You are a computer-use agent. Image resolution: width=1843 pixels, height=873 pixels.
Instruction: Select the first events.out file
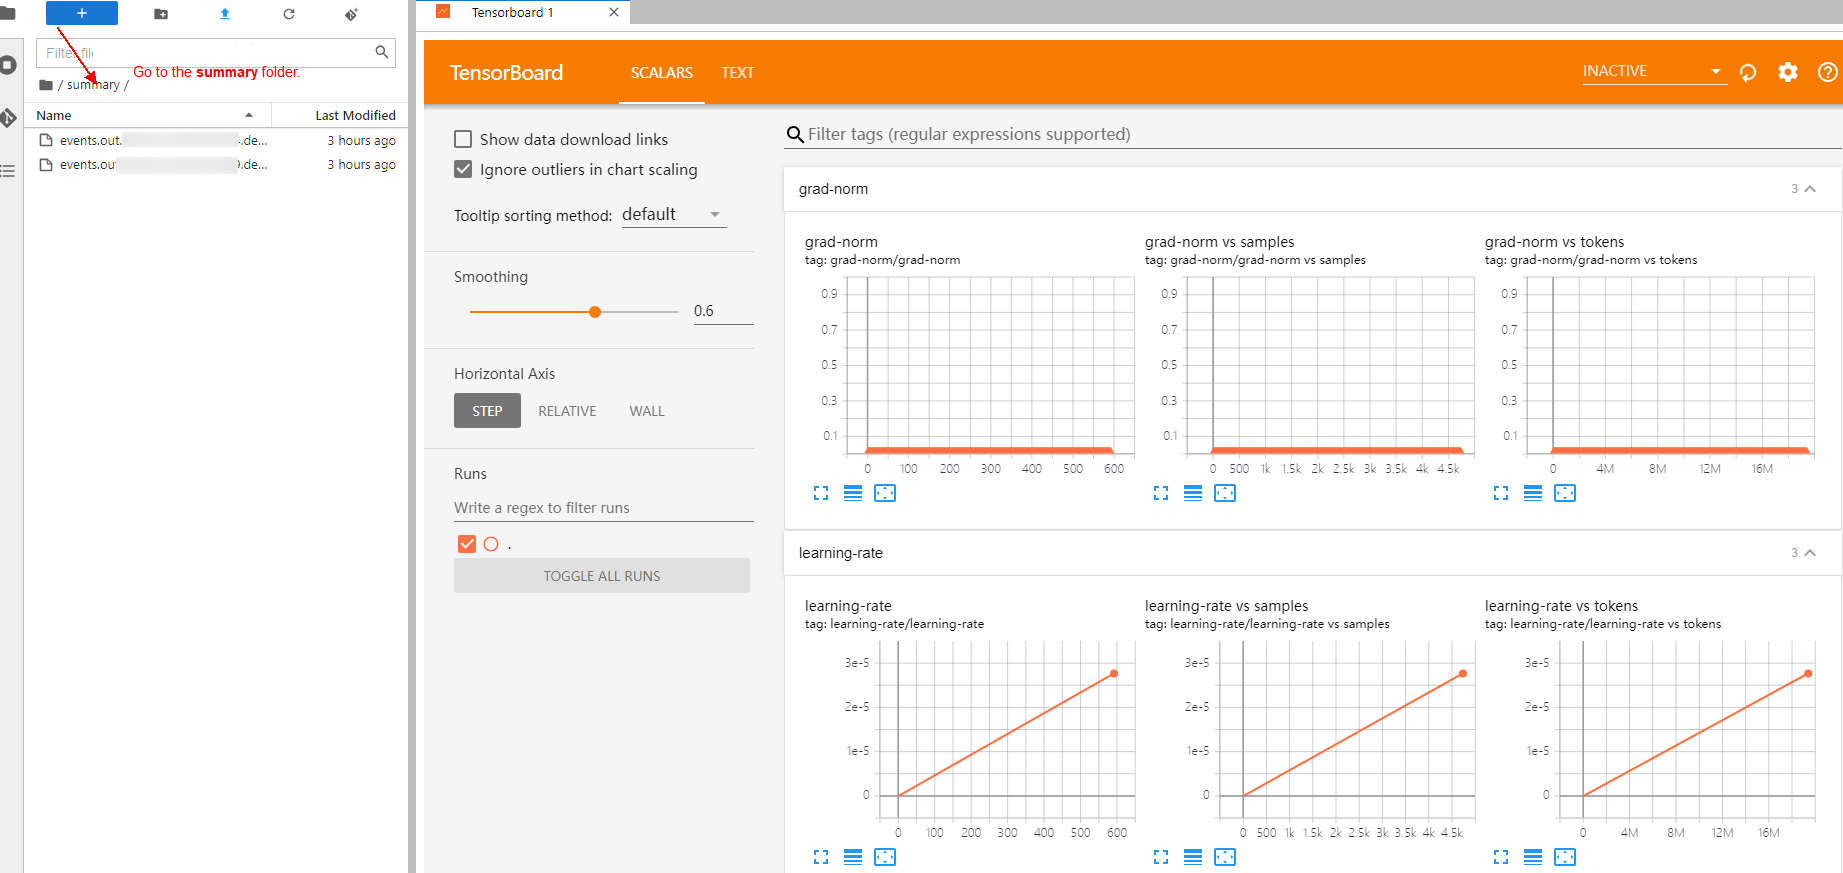click(x=216, y=140)
